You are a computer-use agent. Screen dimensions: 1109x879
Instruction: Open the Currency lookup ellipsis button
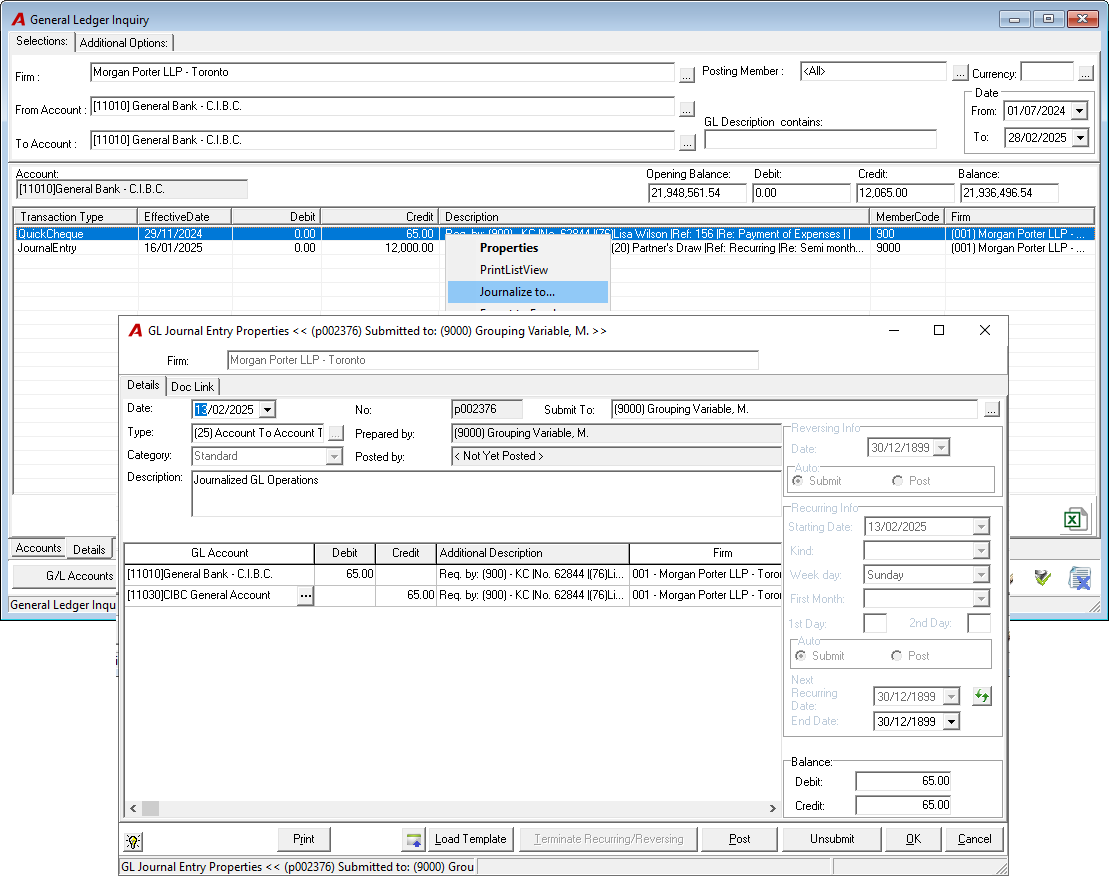coord(1086,73)
